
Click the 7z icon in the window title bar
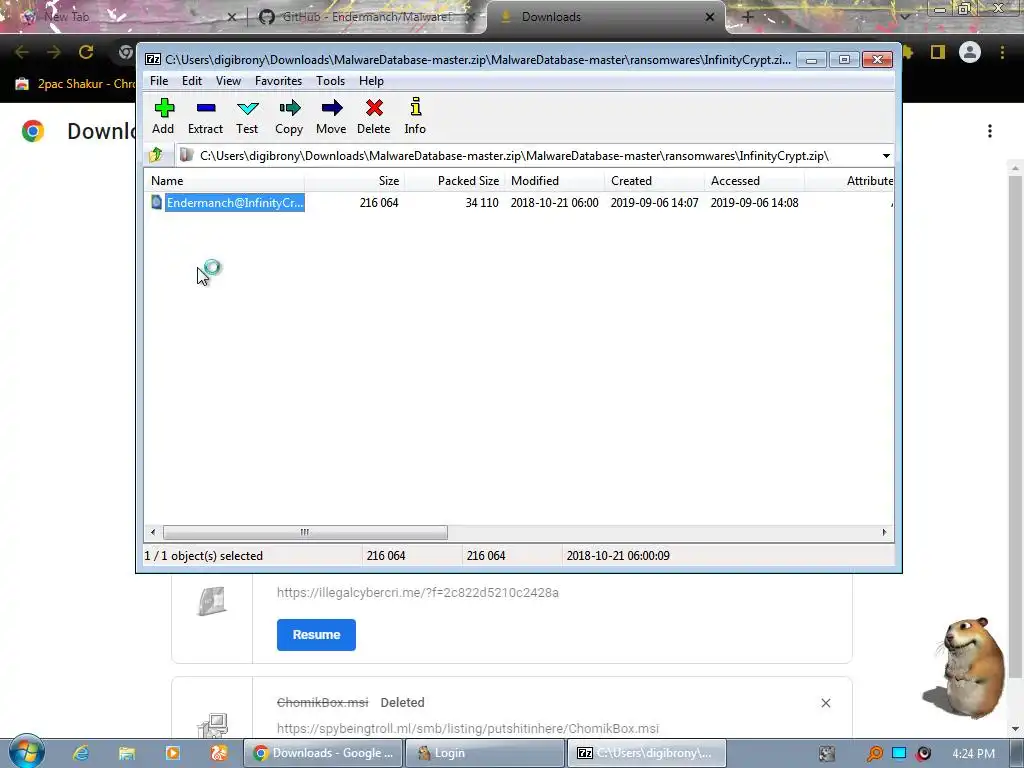pyautogui.click(x=153, y=59)
